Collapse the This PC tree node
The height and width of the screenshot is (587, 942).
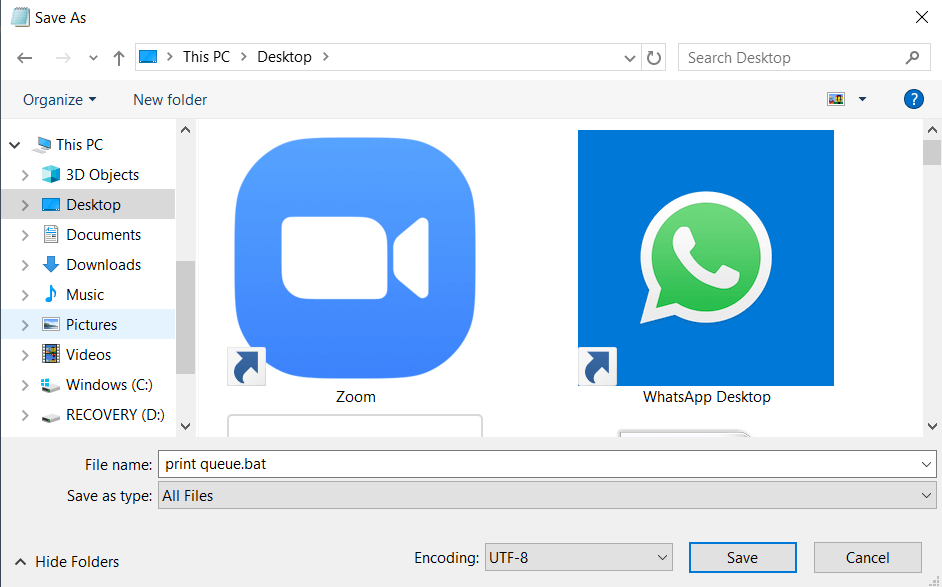tap(15, 145)
